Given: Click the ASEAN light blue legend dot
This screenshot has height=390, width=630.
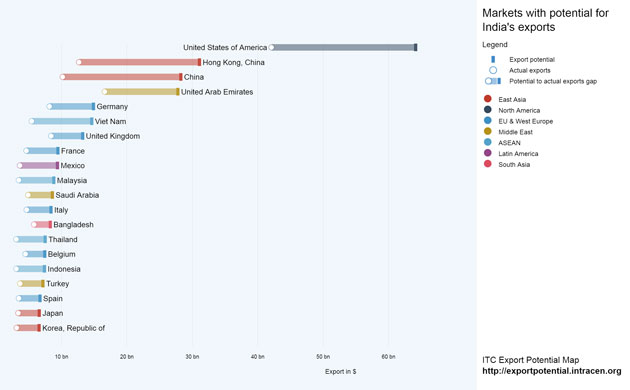Looking at the screenshot, I should pyautogui.click(x=487, y=142).
